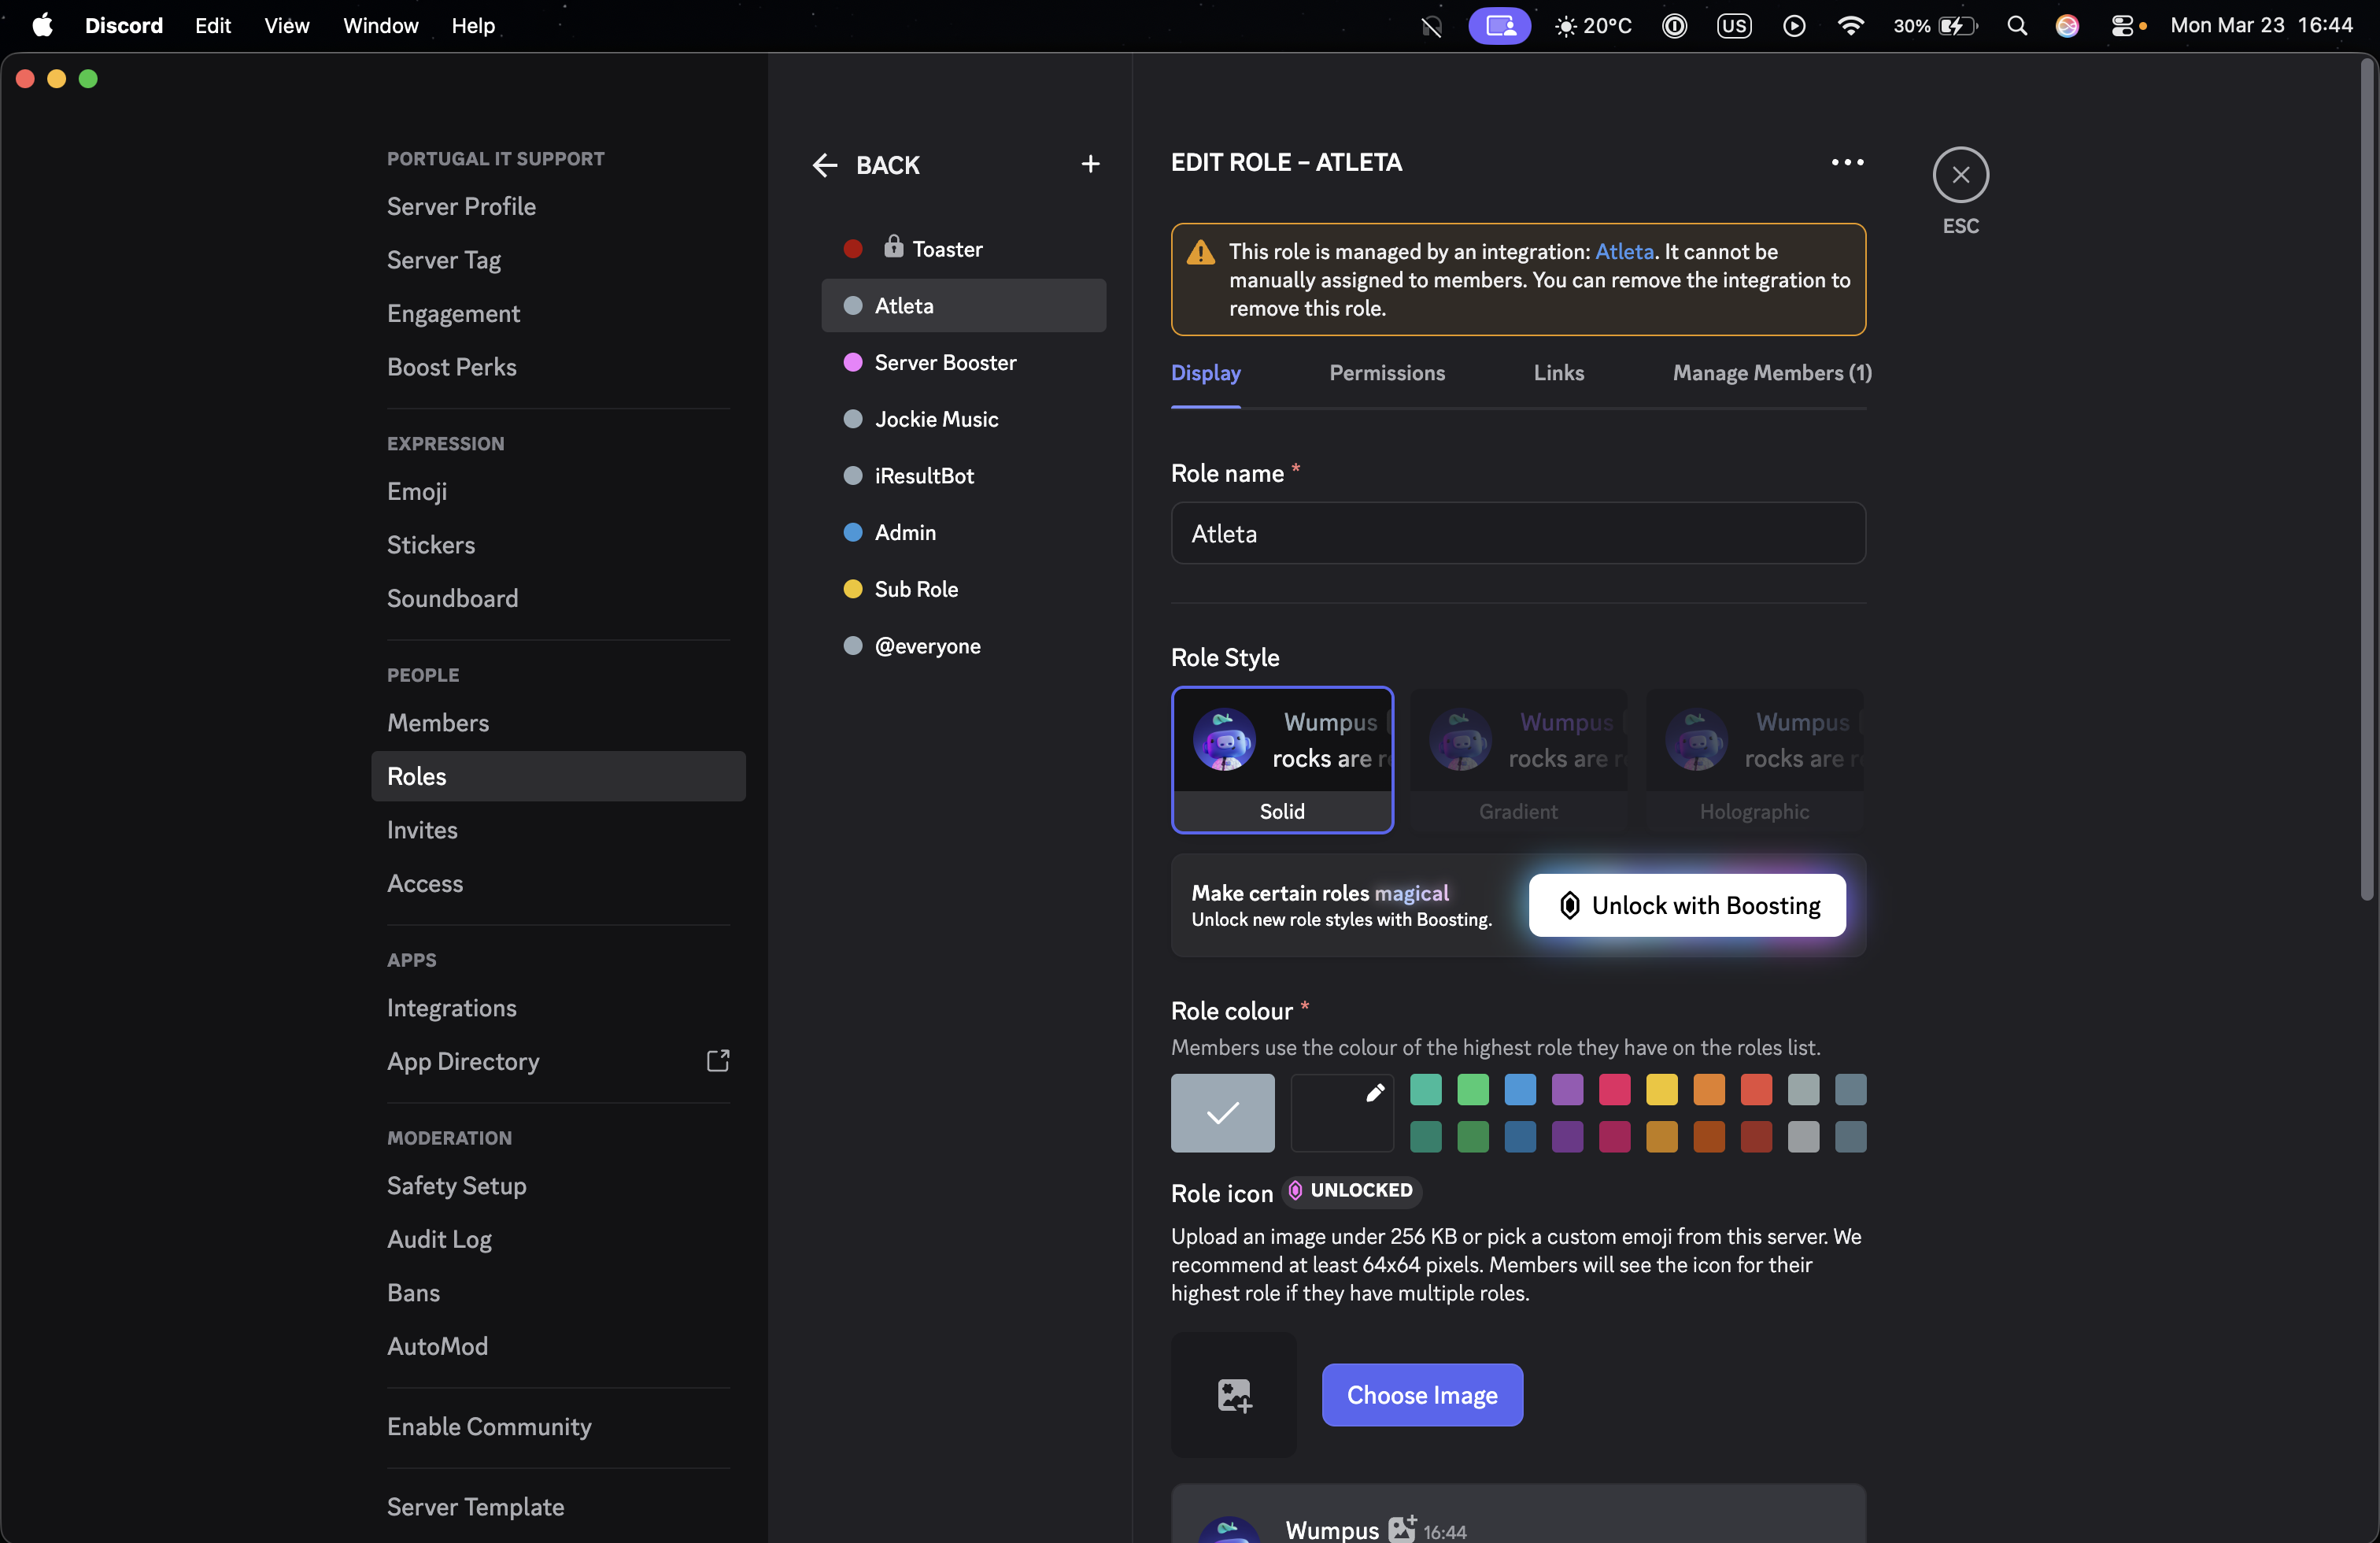2380x1543 pixels.
Task: Open macOS Spotlight search icon
Action: point(2016,26)
